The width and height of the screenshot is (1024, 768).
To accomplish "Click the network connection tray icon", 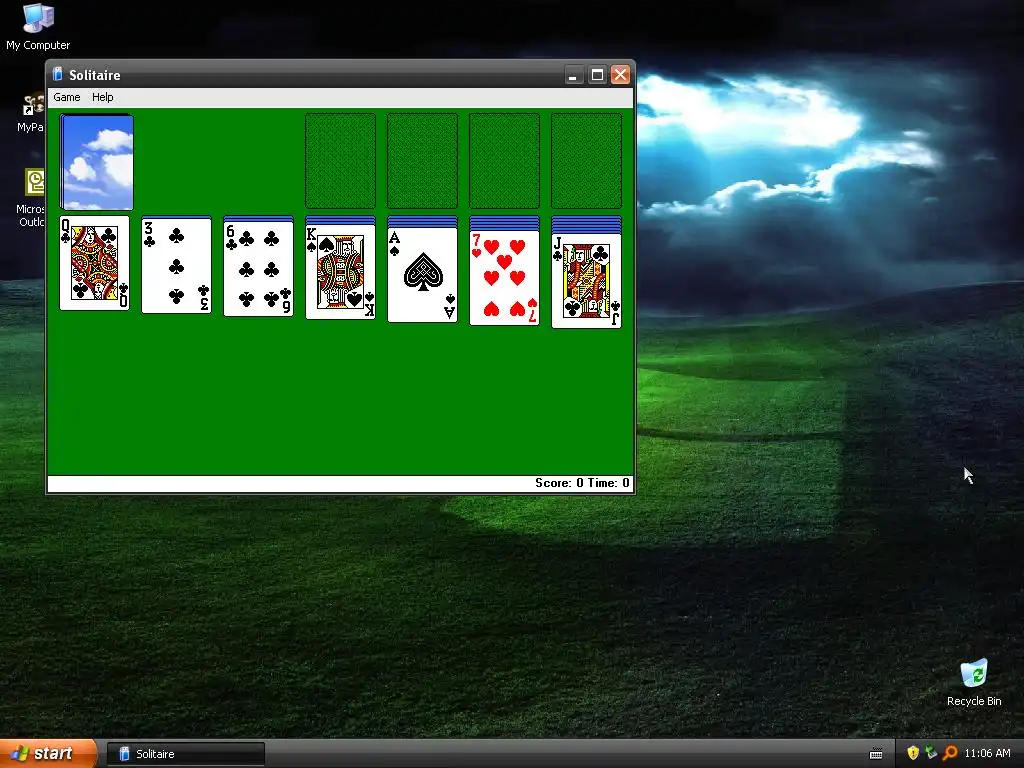I will pos(931,753).
